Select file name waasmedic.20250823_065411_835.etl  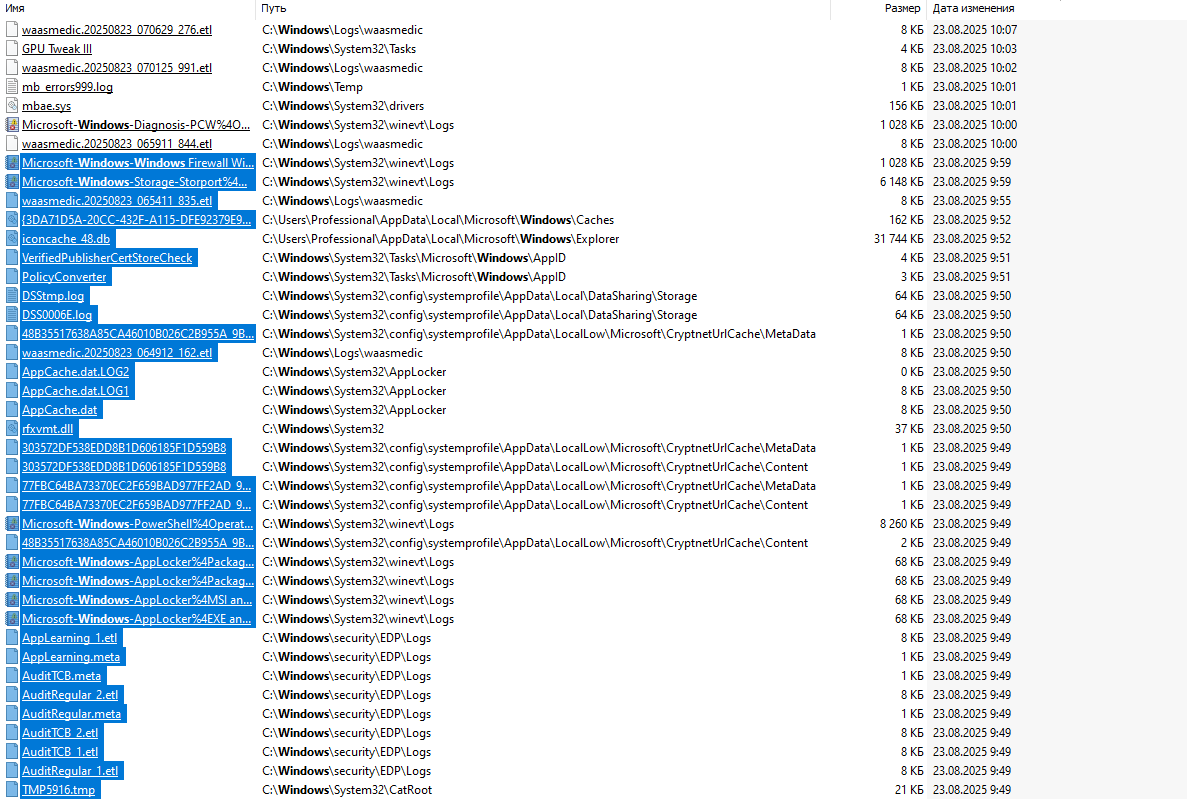click(x=117, y=201)
